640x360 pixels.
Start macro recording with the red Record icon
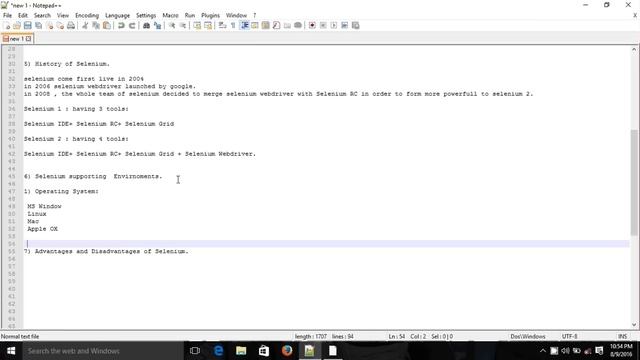point(312,26)
